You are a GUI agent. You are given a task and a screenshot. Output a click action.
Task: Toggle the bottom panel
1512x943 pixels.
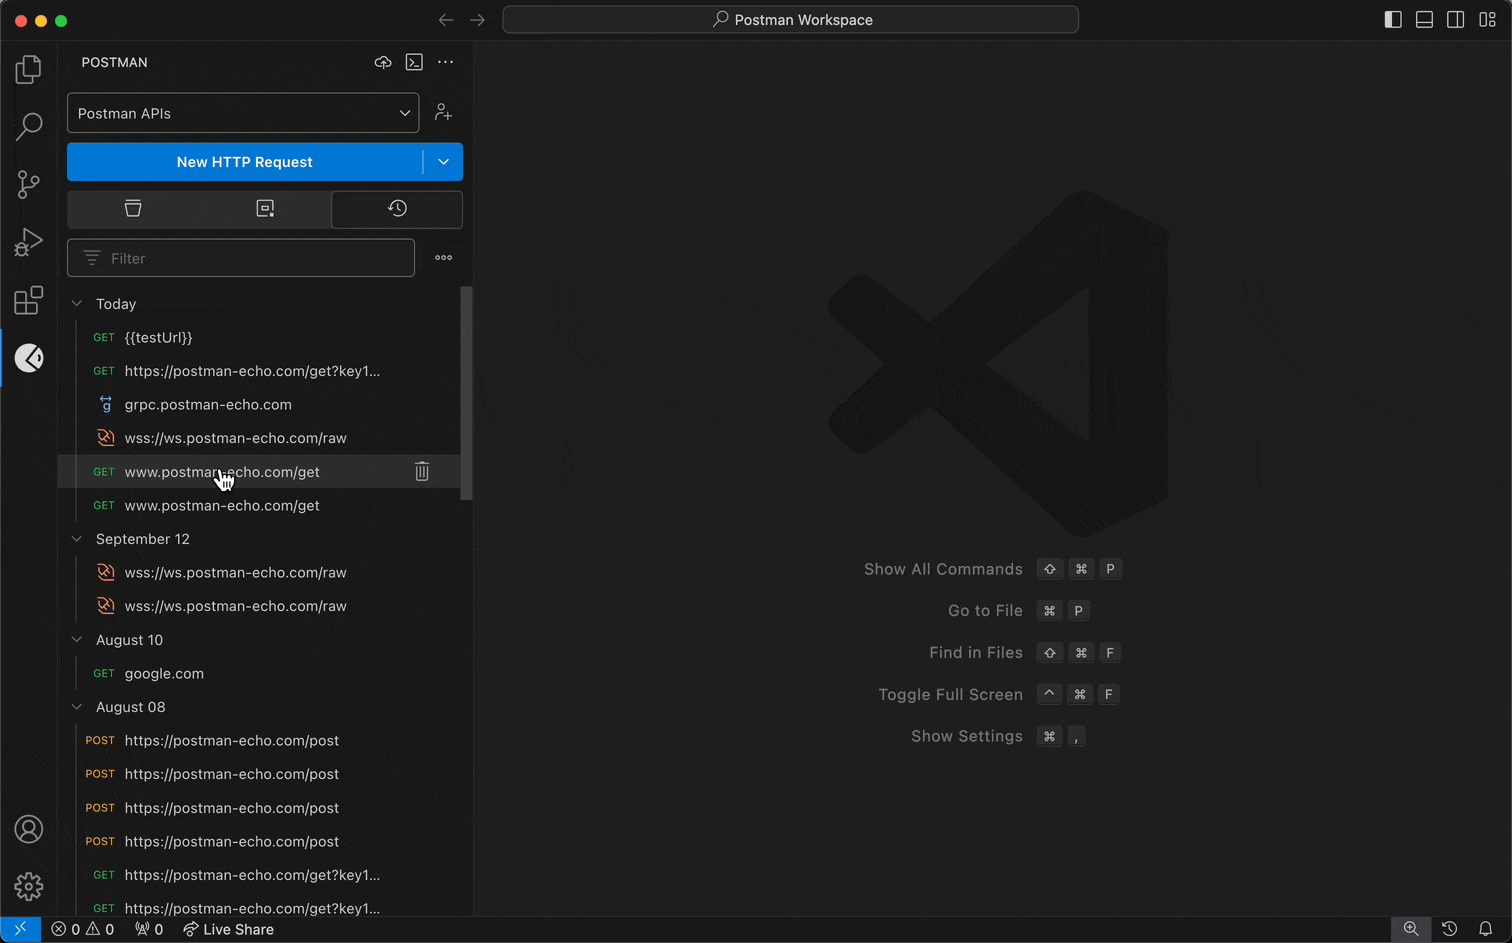point(1425,20)
